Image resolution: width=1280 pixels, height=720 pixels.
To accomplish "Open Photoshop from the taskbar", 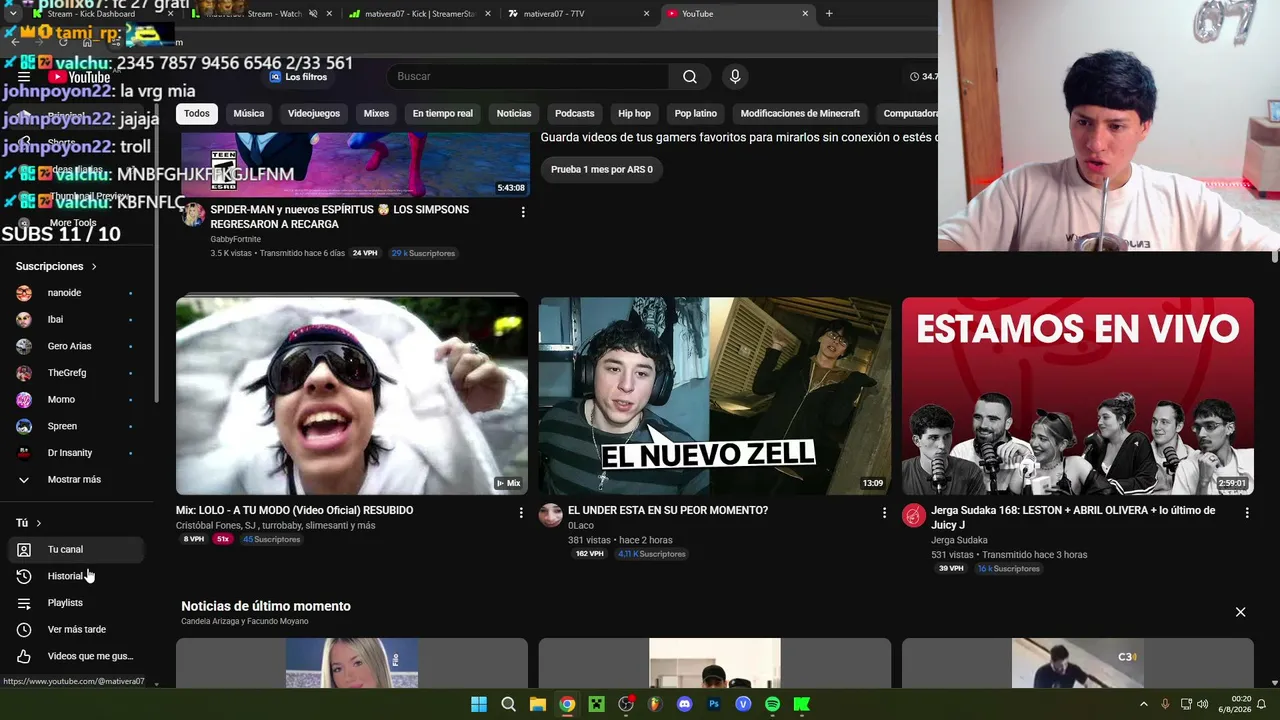I will [x=714, y=704].
